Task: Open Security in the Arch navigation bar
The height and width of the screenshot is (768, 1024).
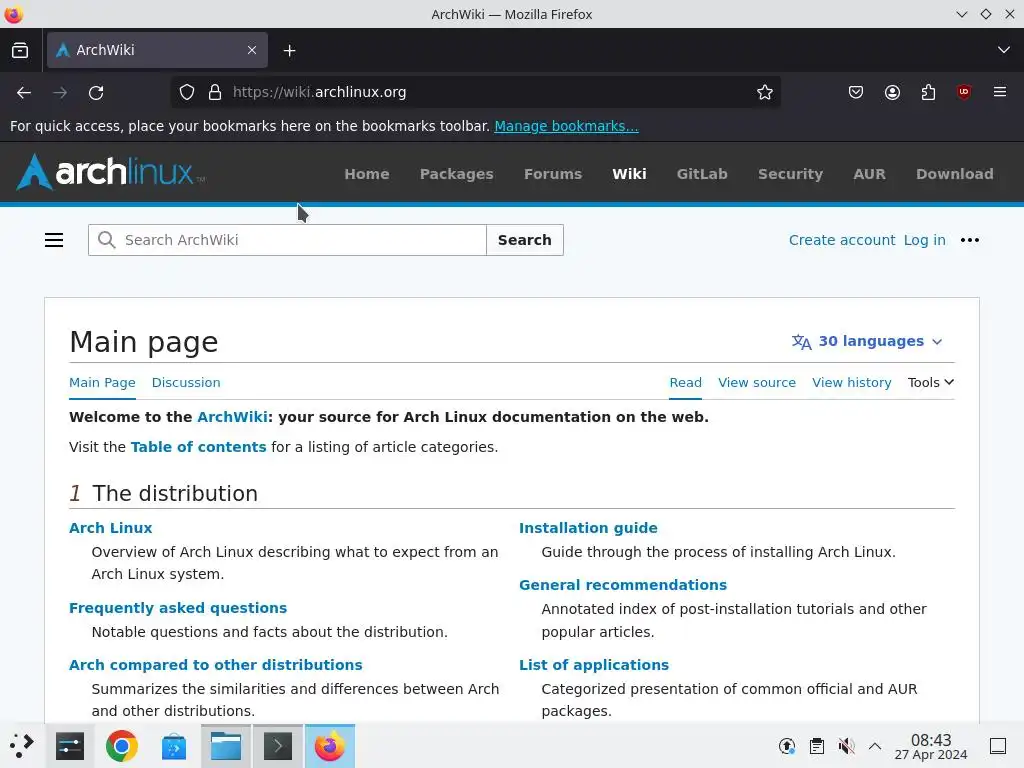Action: pos(790,174)
